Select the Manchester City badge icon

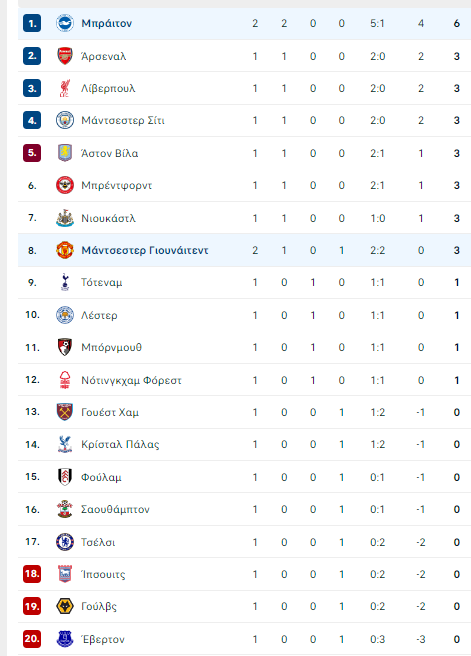coord(65,120)
